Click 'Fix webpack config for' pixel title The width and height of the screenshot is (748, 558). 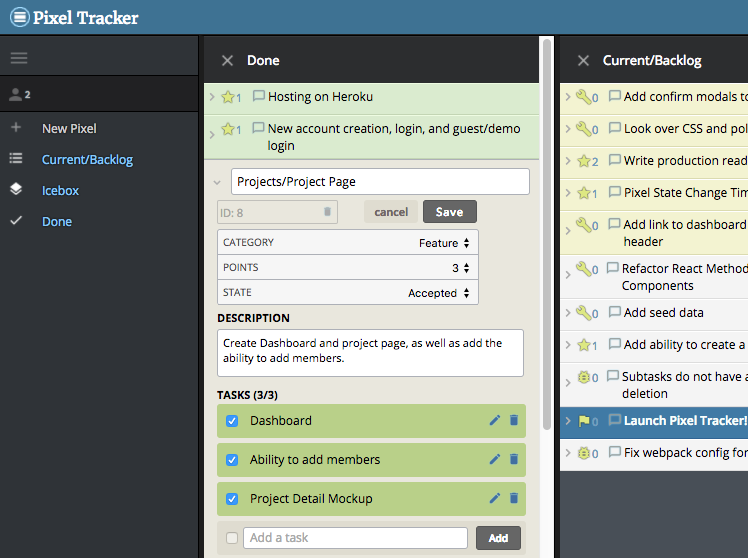686,453
